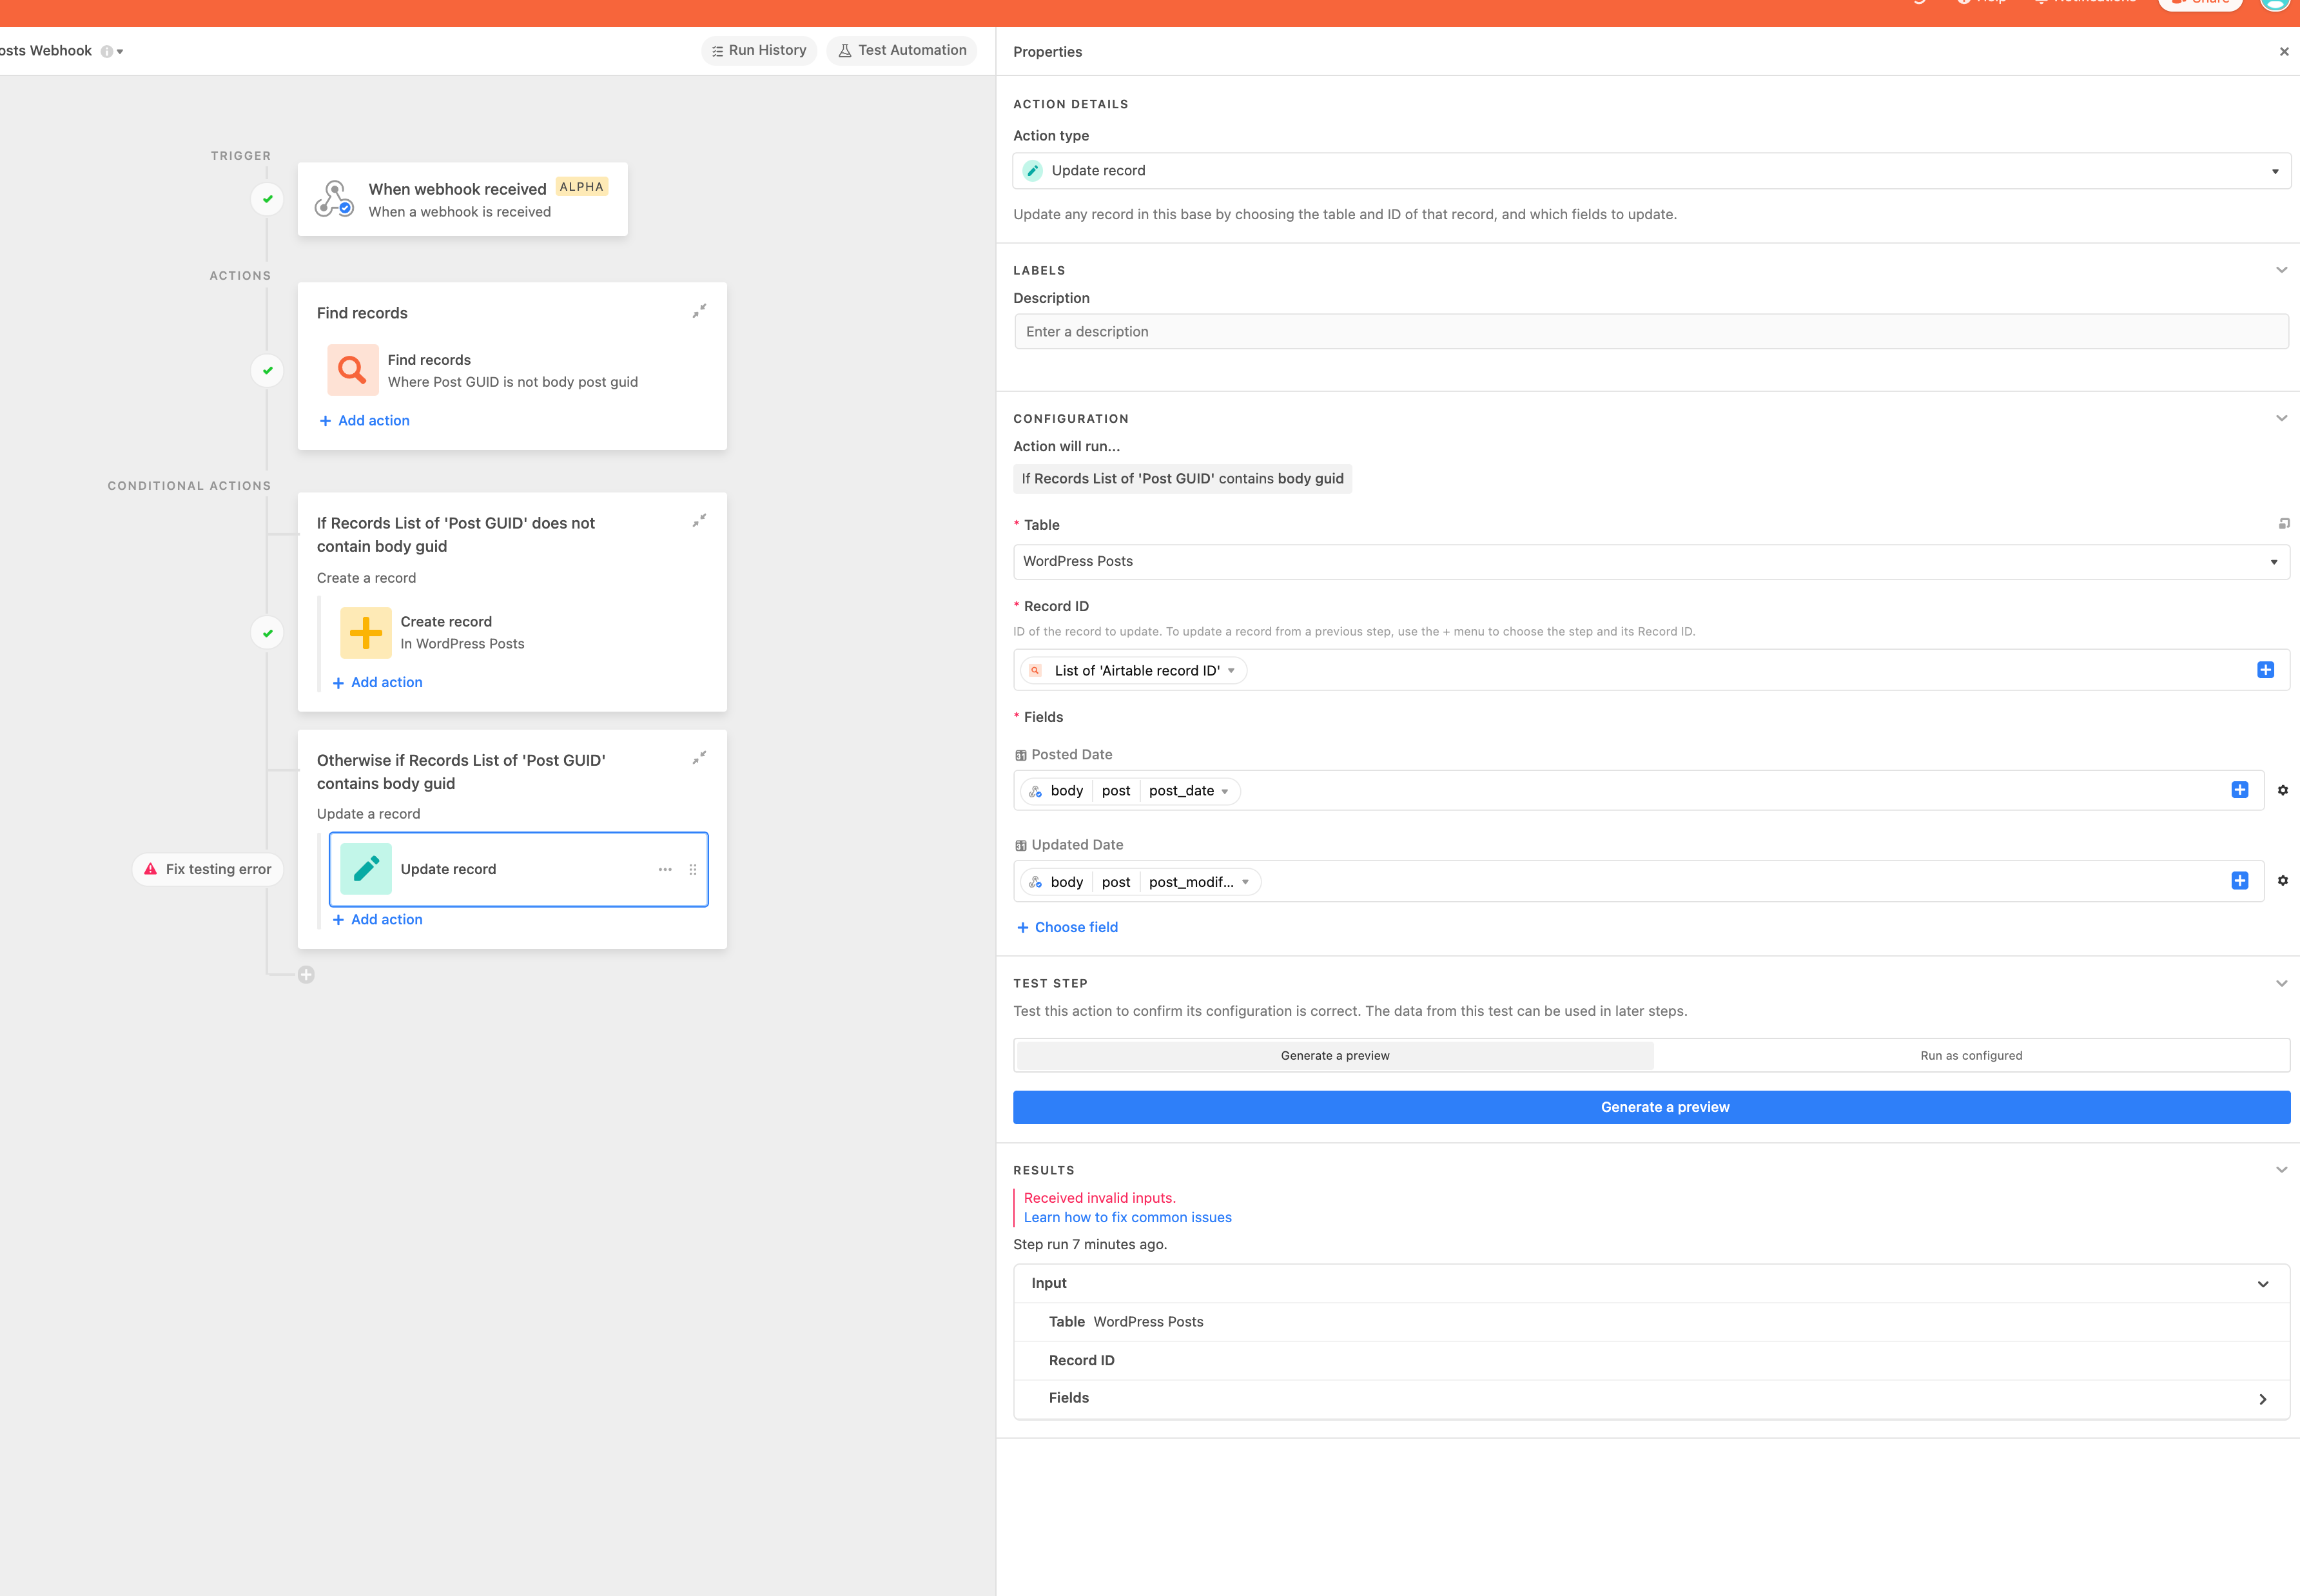
Task: Open Learn how to fix common issues
Action: pos(1127,1217)
